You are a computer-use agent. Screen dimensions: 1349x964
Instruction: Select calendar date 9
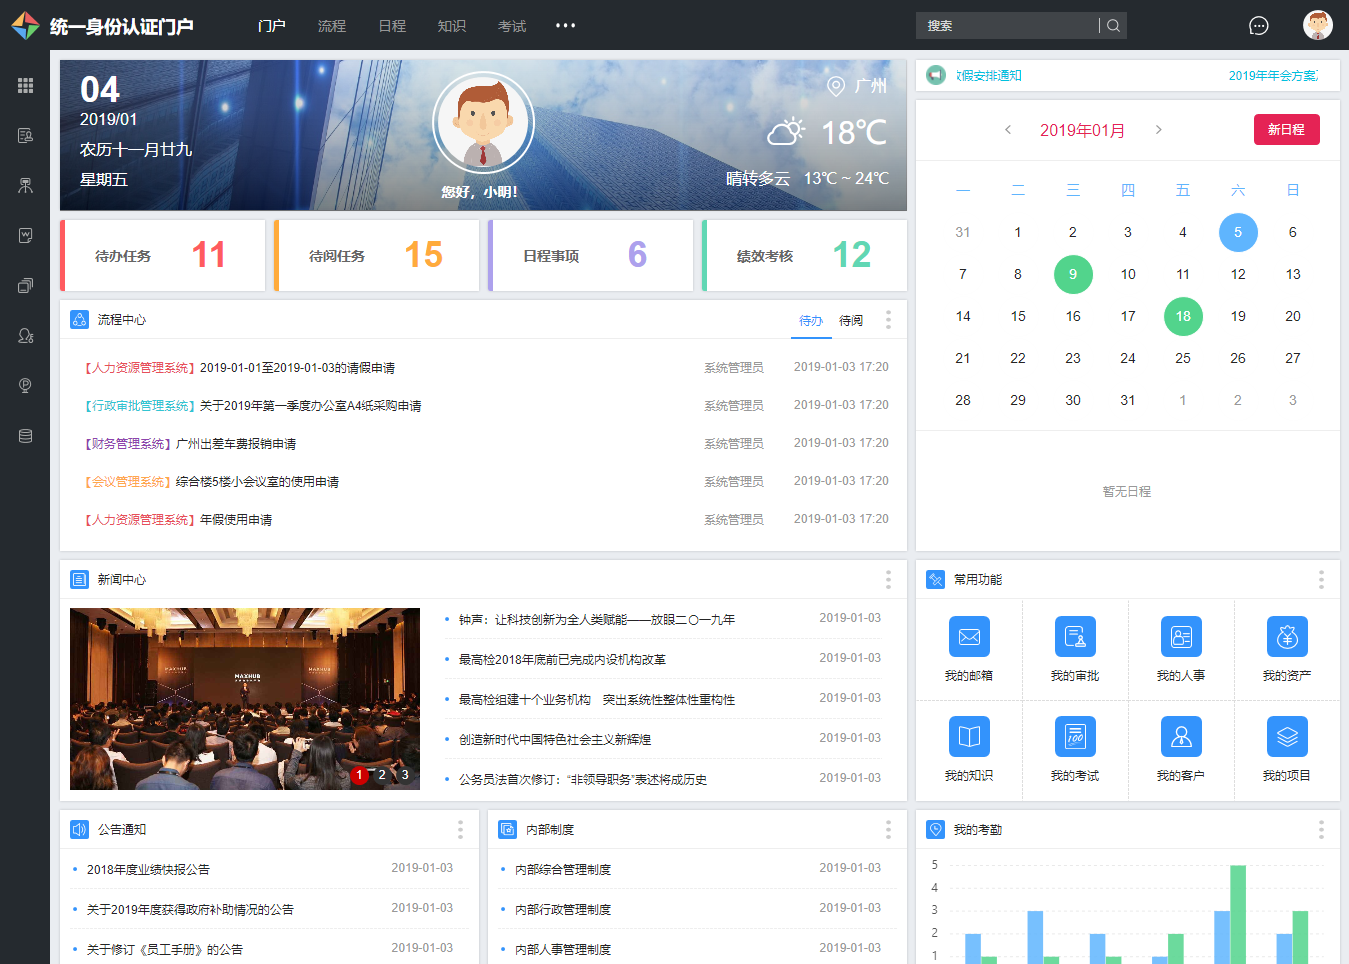point(1073,274)
